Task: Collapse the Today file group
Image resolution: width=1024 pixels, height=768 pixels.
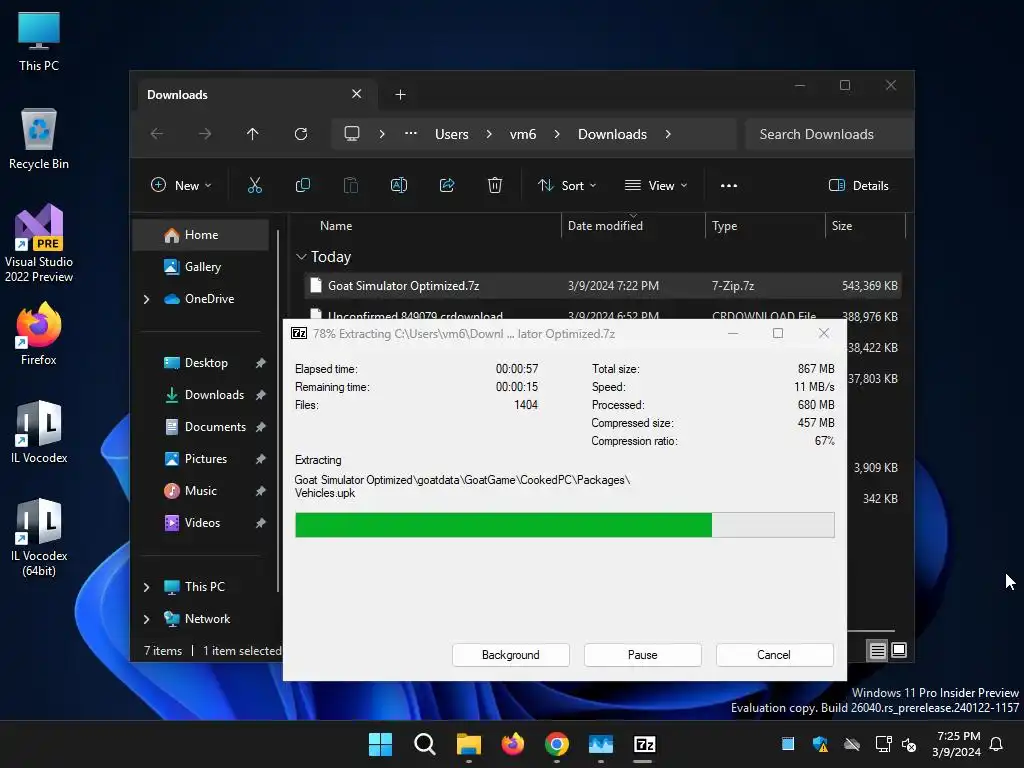Action: (301, 257)
